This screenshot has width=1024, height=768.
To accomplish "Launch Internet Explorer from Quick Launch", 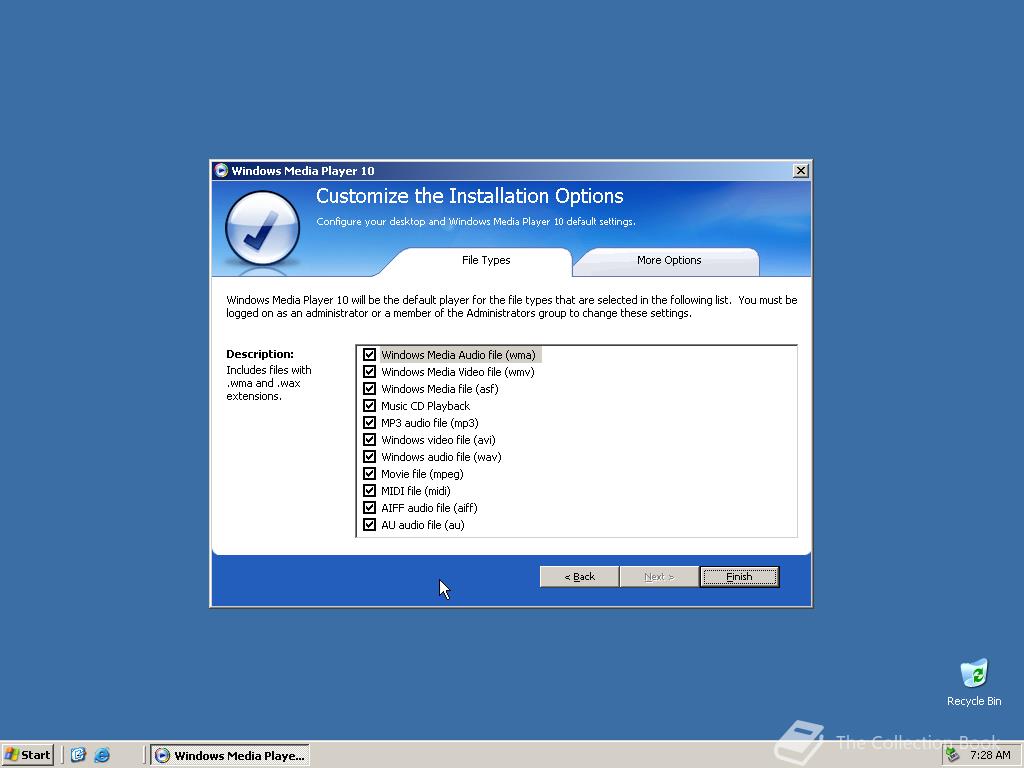I will pos(102,755).
